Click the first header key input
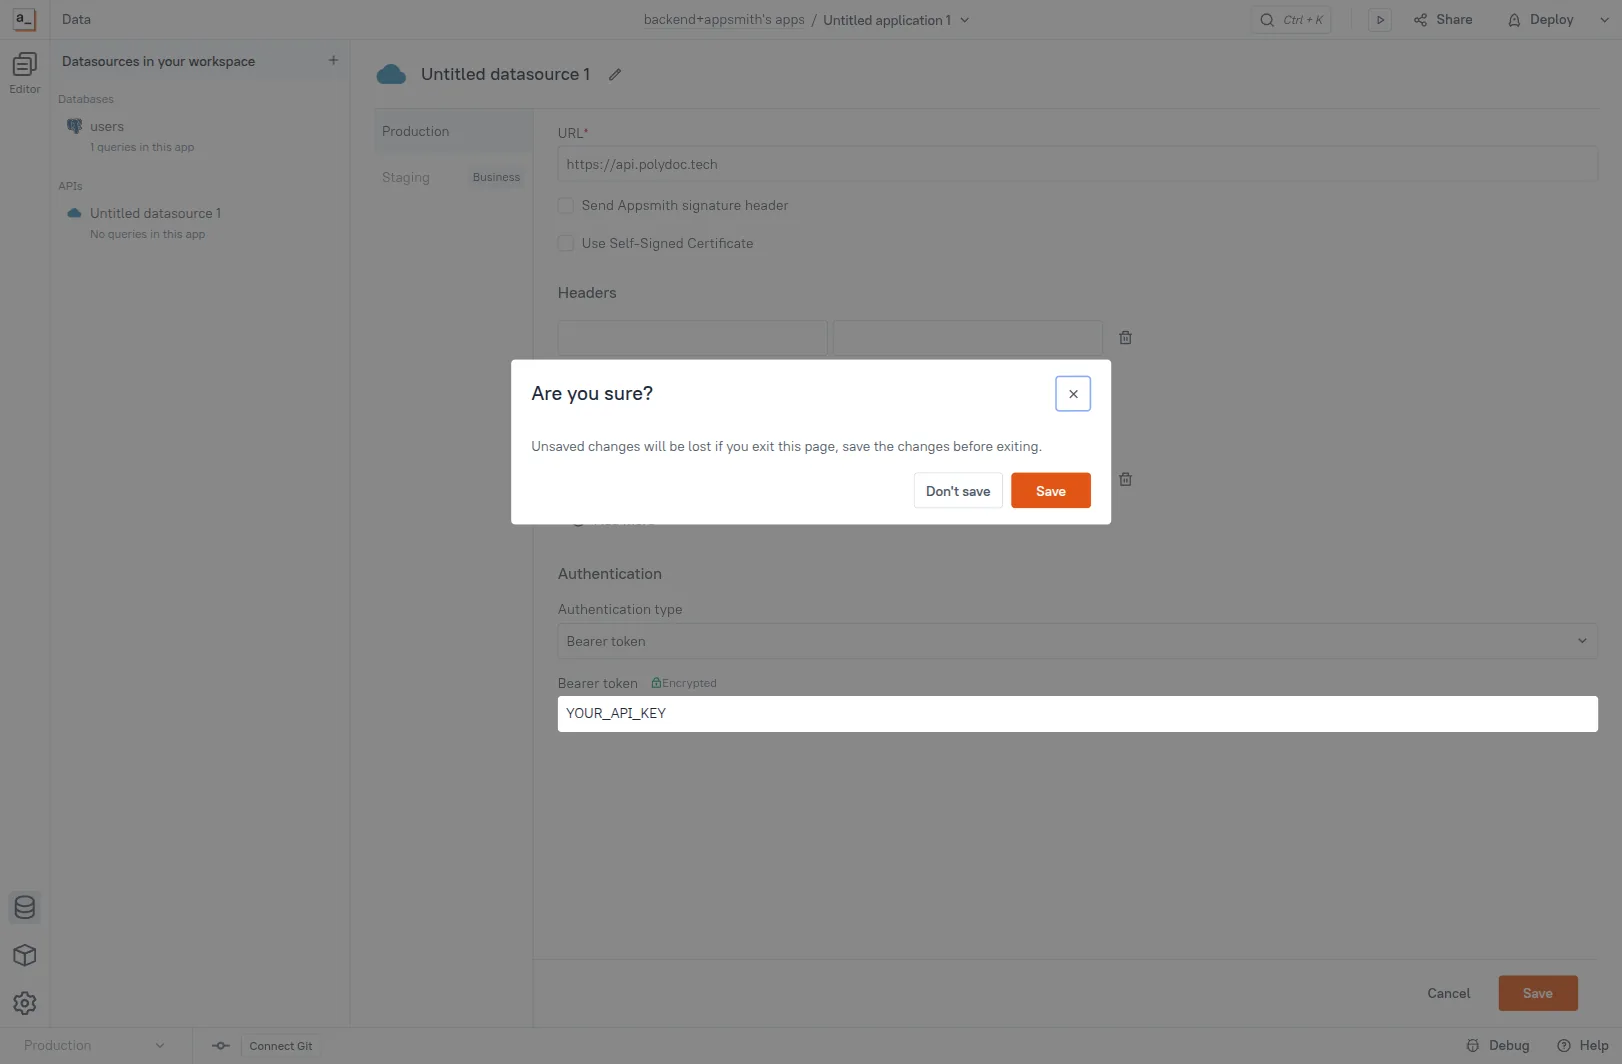1622x1064 pixels. pyautogui.click(x=692, y=338)
